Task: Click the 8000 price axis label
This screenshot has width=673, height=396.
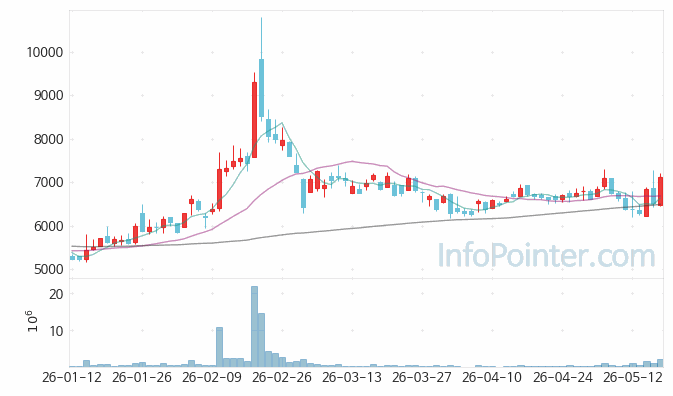Action: (49, 139)
